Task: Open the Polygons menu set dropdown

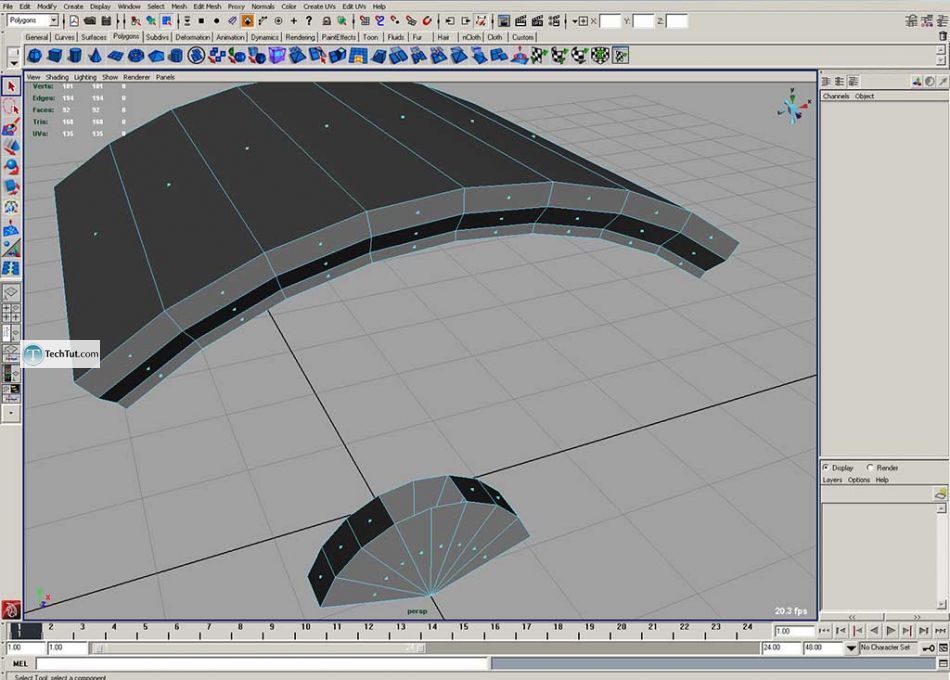Action: (x=54, y=20)
